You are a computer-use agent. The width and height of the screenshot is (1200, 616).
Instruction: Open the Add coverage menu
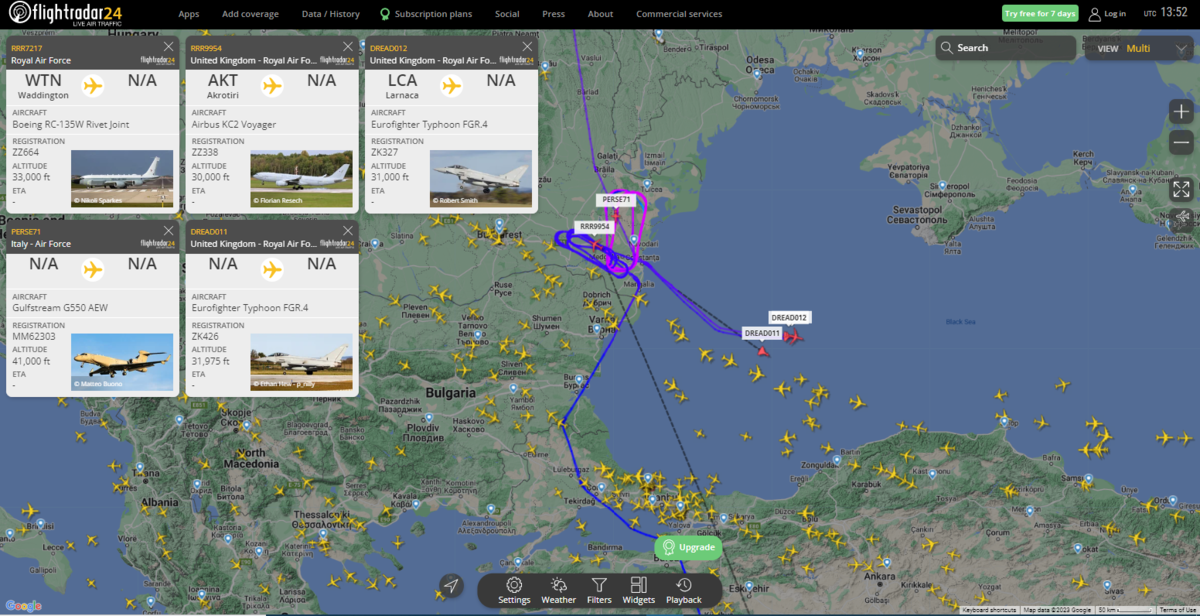point(250,14)
